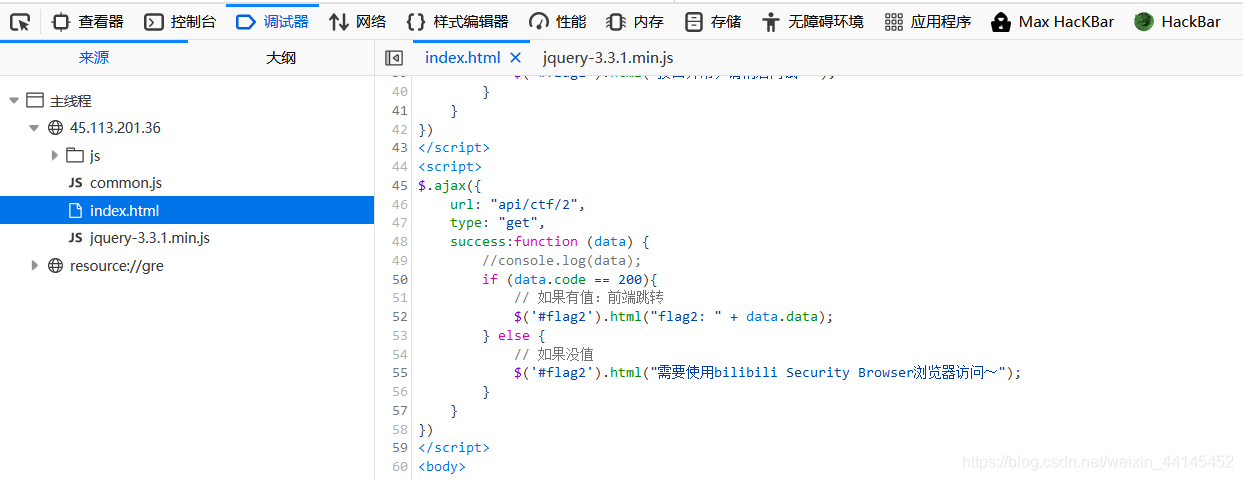Open the 应用程序 application tab
The height and width of the screenshot is (480, 1243).
click(x=928, y=21)
